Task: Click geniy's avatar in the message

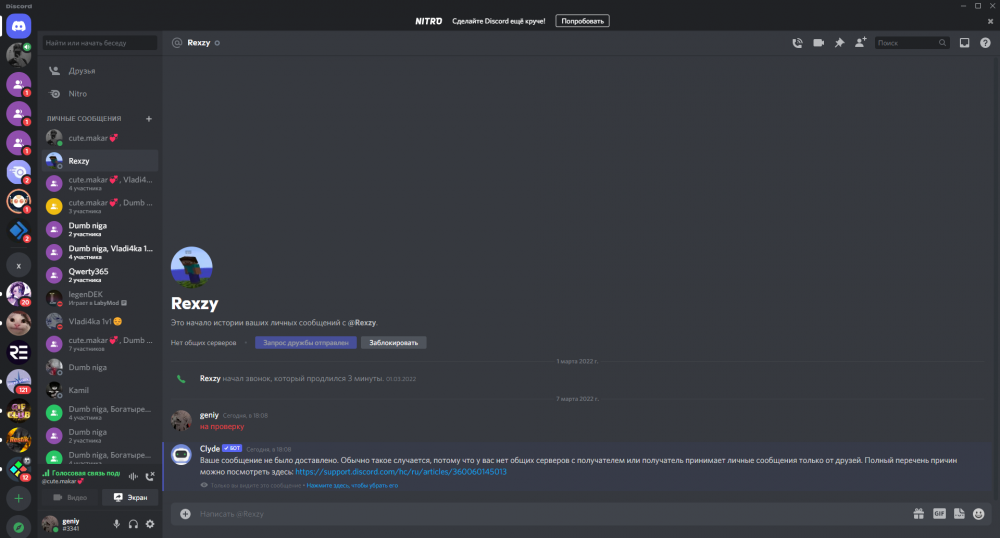Action: (181, 421)
